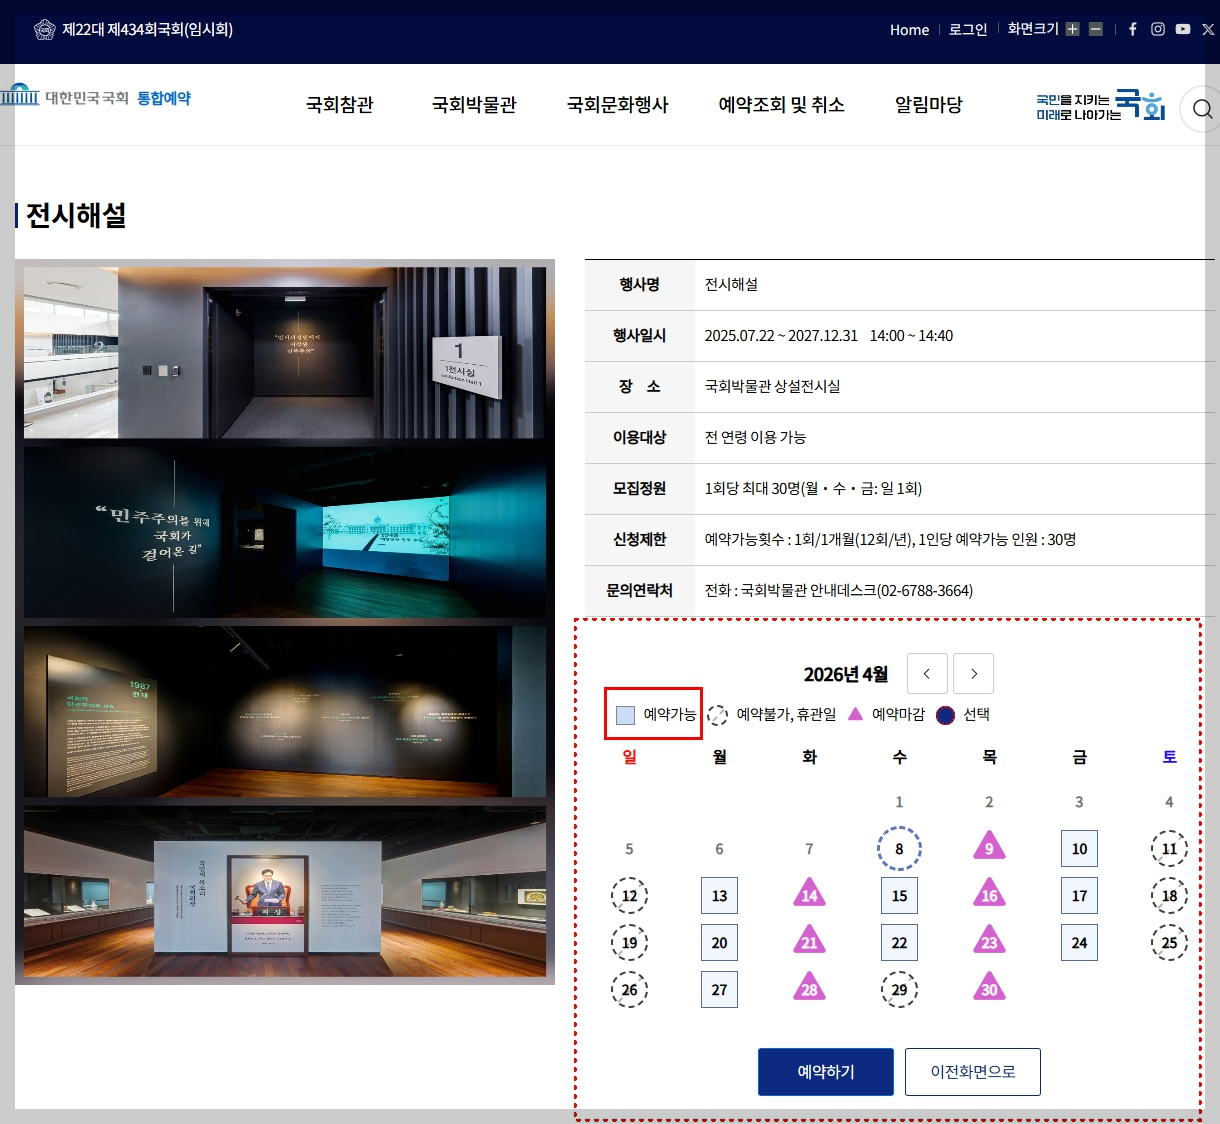Open the Instagram icon in the header

[1157, 29]
